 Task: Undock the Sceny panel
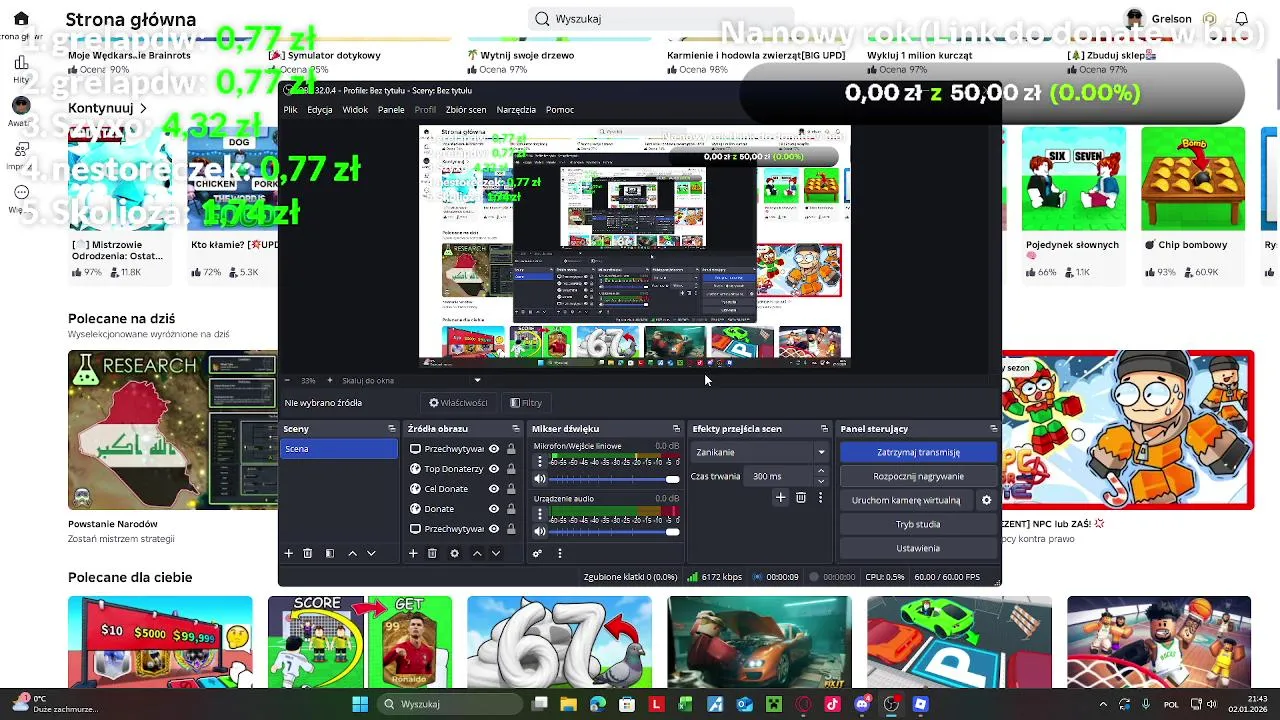point(392,429)
